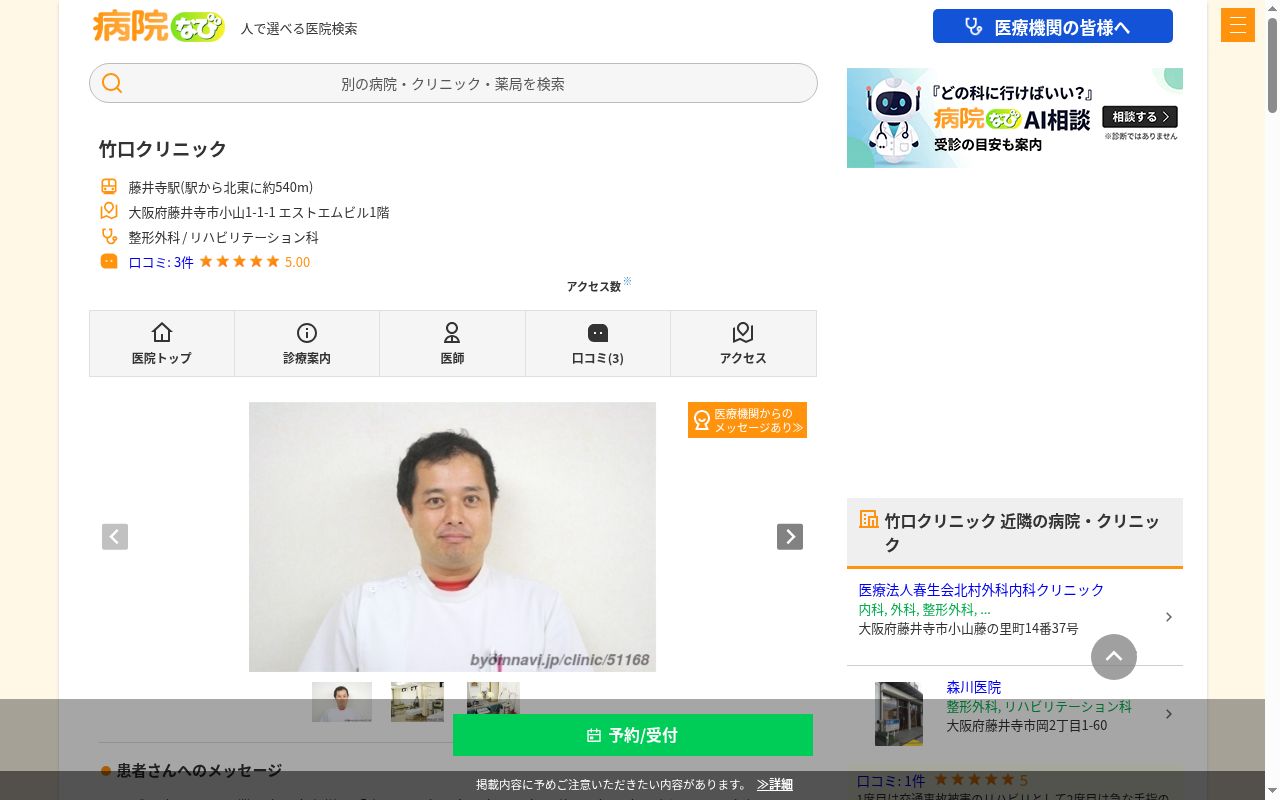This screenshot has height=800, width=1280.
Task: Click the orange review bubble icon
Action: pos(109,261)
